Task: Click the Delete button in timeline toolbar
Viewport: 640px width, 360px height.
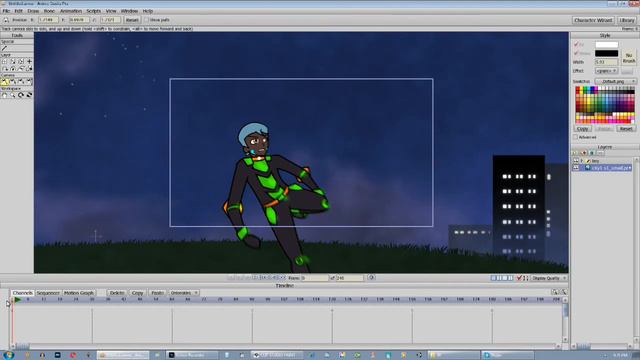Action: click(x=117, y=293)
